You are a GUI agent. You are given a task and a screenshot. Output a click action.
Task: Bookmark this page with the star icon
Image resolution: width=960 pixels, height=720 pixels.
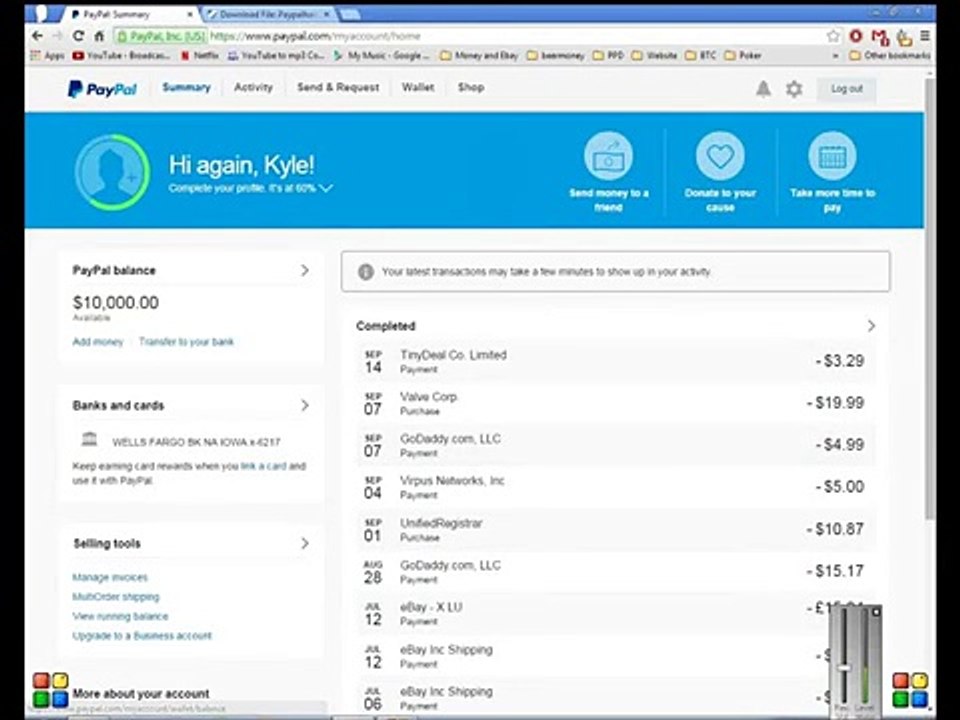coord(833,36)
